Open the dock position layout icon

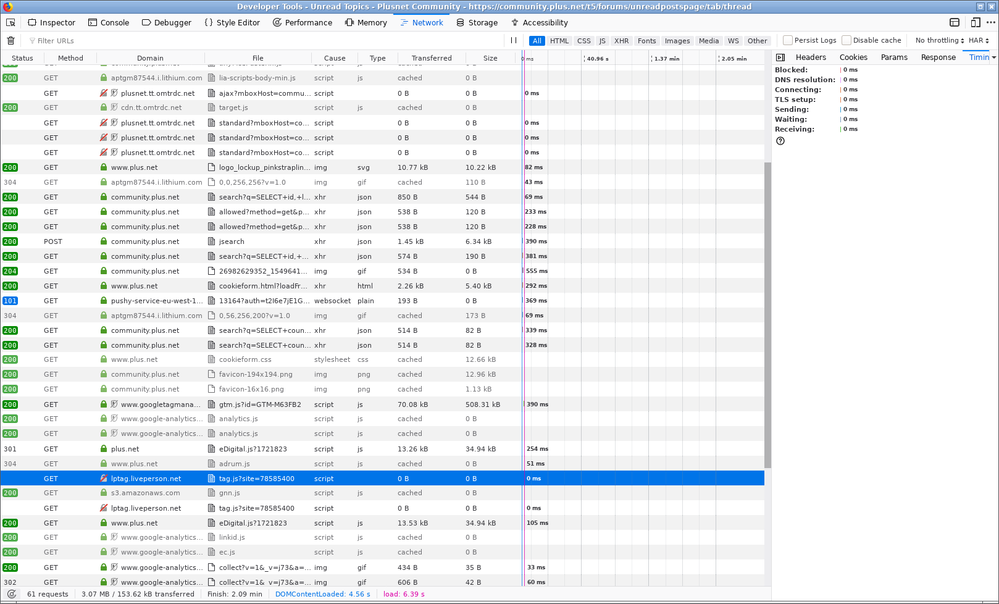point(955,22)
